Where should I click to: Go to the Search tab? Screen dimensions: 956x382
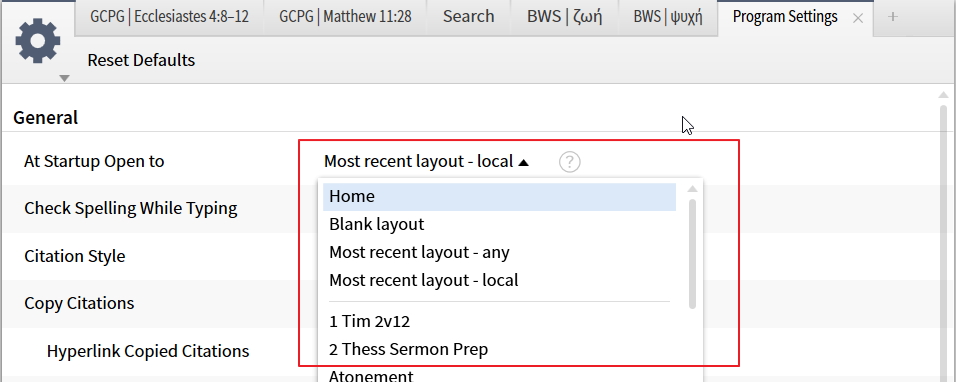pos(468,16)
